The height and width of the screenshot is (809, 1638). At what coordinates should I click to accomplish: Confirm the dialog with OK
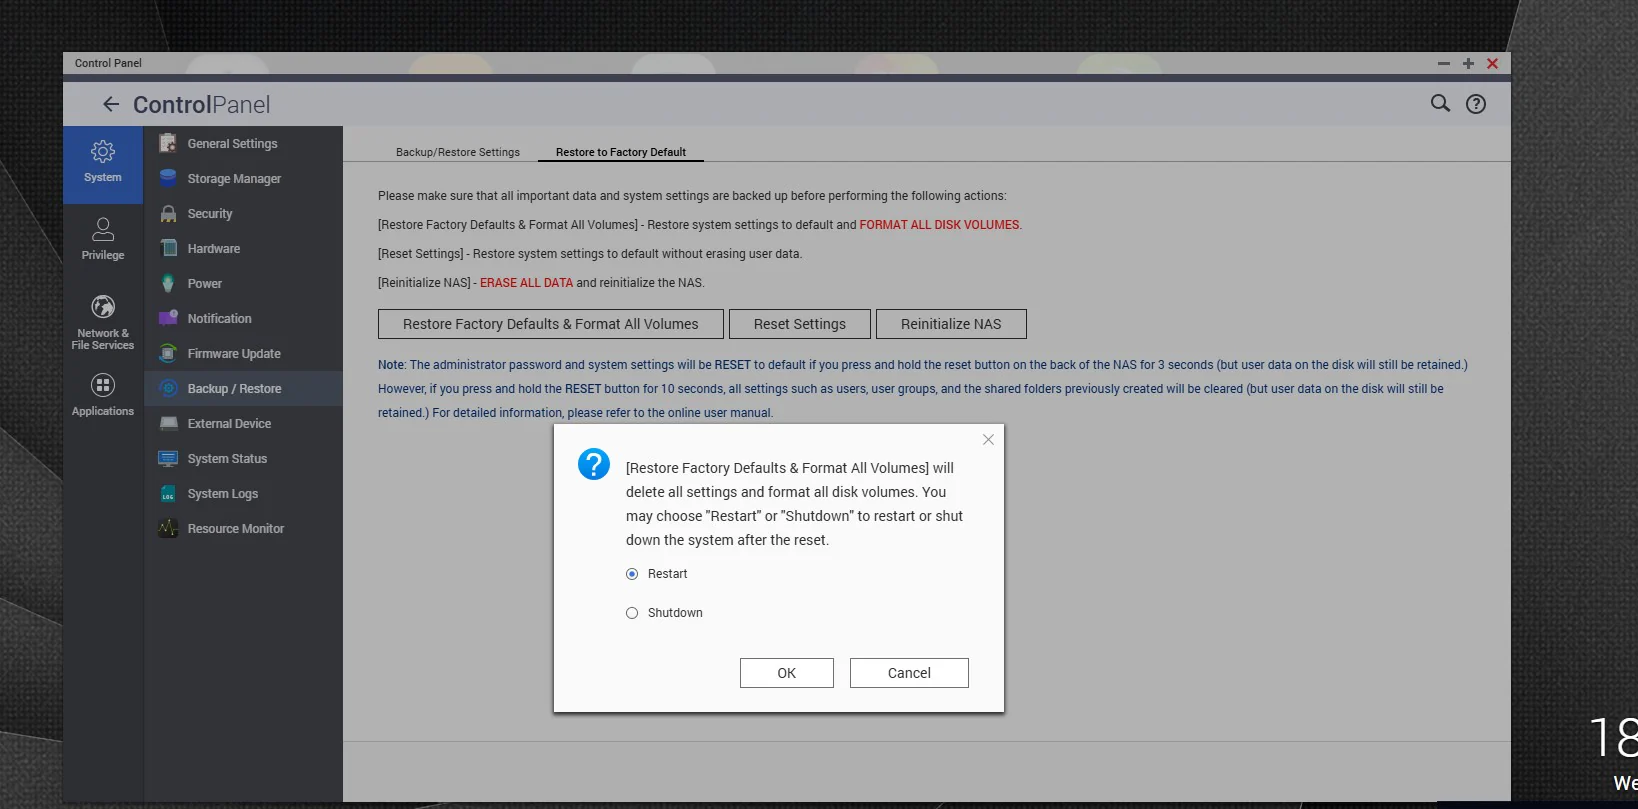[x=787, y=673]
